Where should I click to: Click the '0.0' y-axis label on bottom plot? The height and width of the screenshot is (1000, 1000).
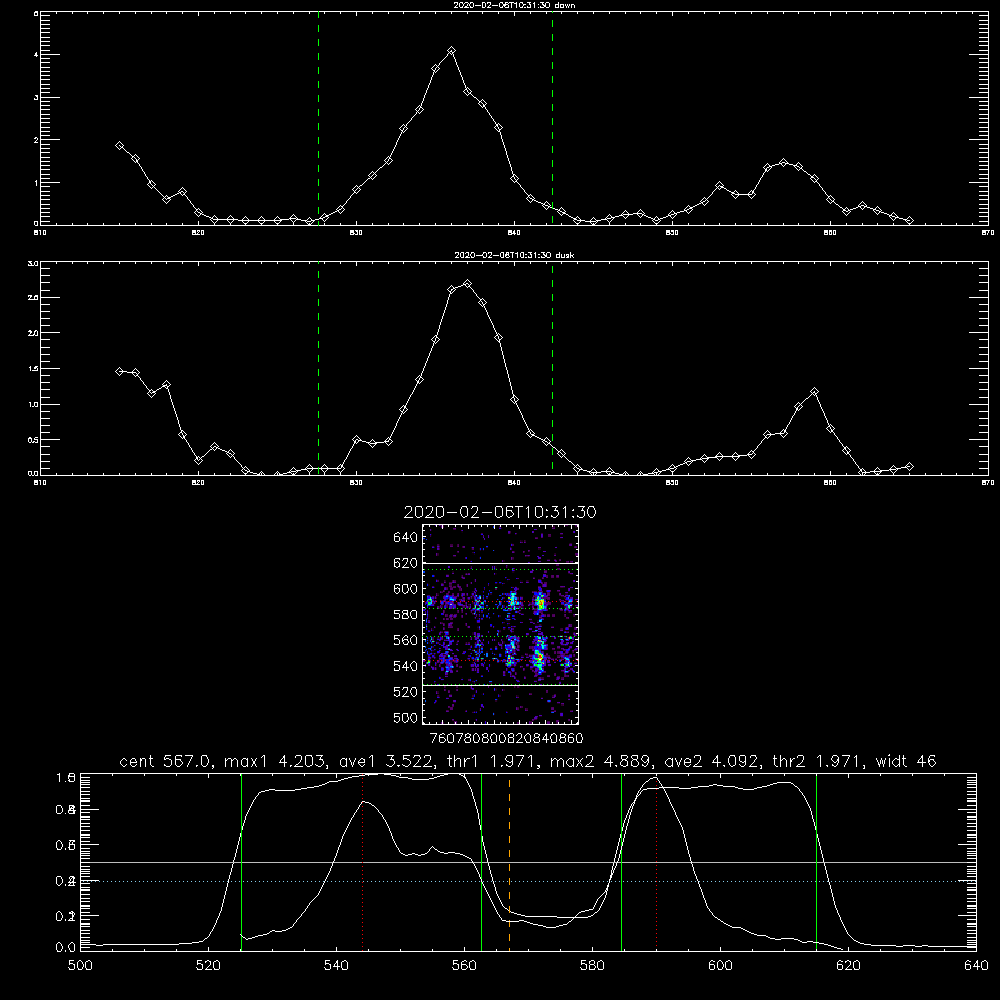coord(66,948)
